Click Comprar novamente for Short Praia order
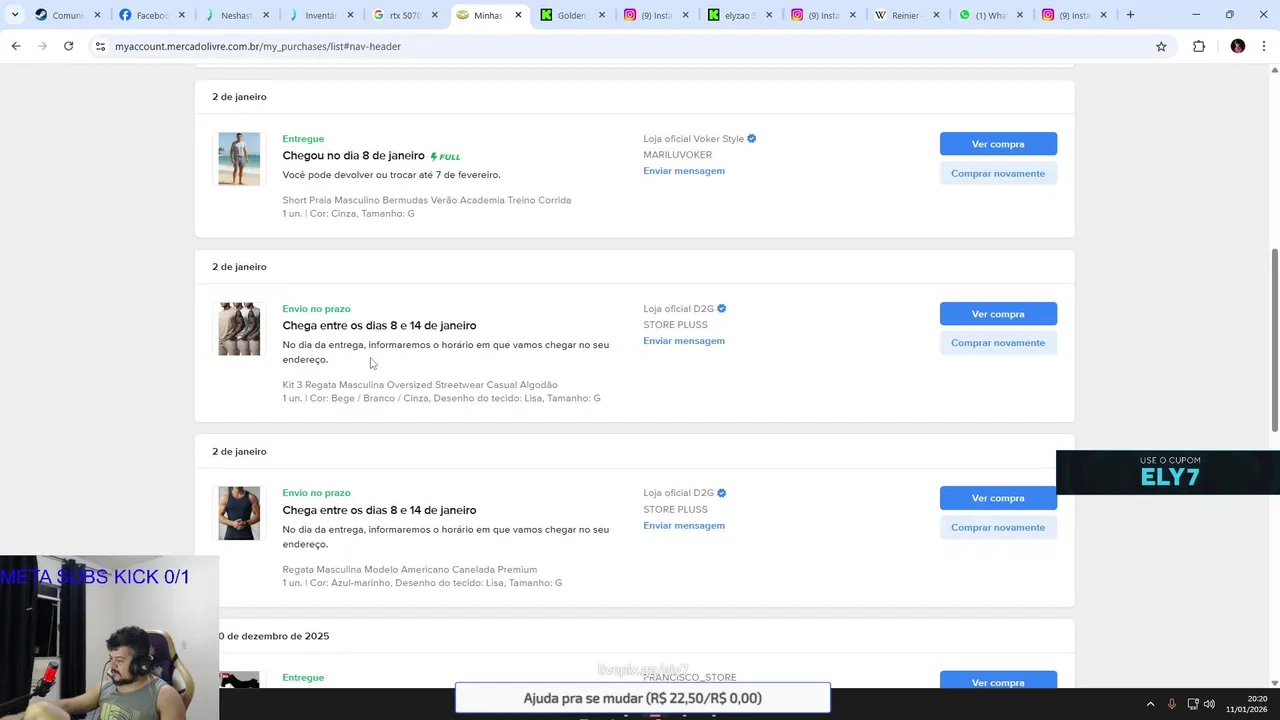The image size is (1280, 720). pos(998,173)
